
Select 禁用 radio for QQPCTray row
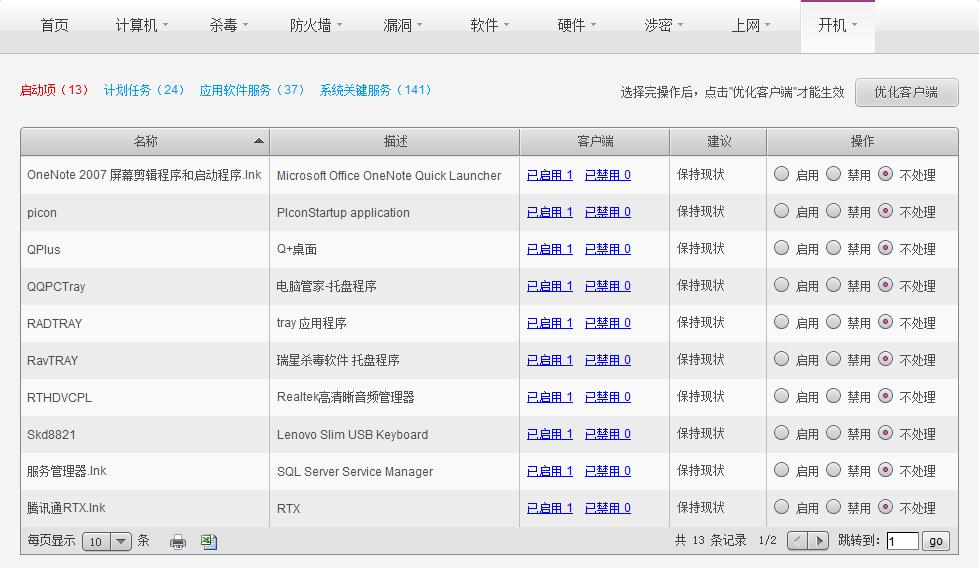(834, 285)
